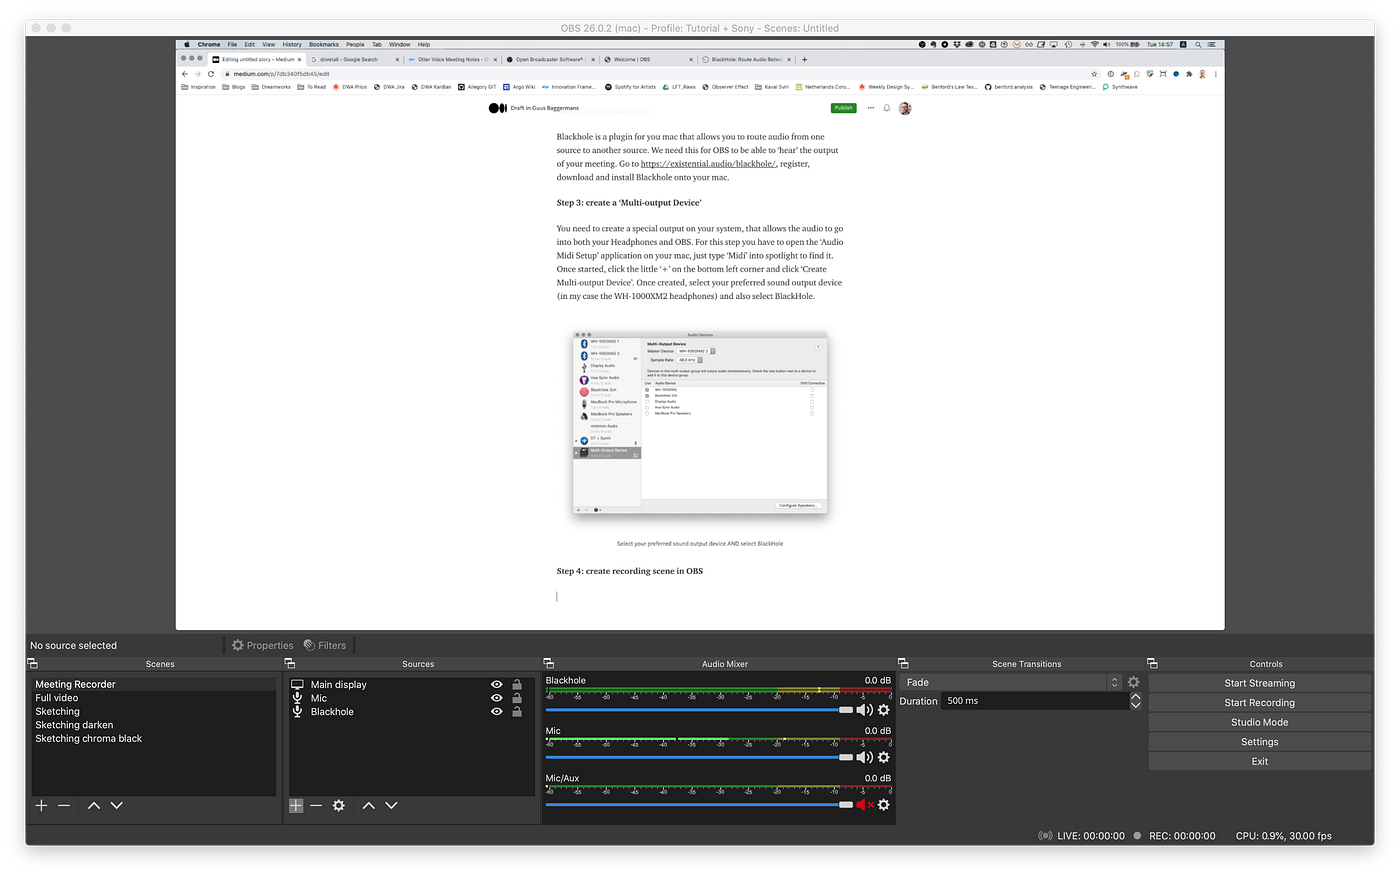Select 'dovetail - Google Search' Chrome tab

click(353, 59)
